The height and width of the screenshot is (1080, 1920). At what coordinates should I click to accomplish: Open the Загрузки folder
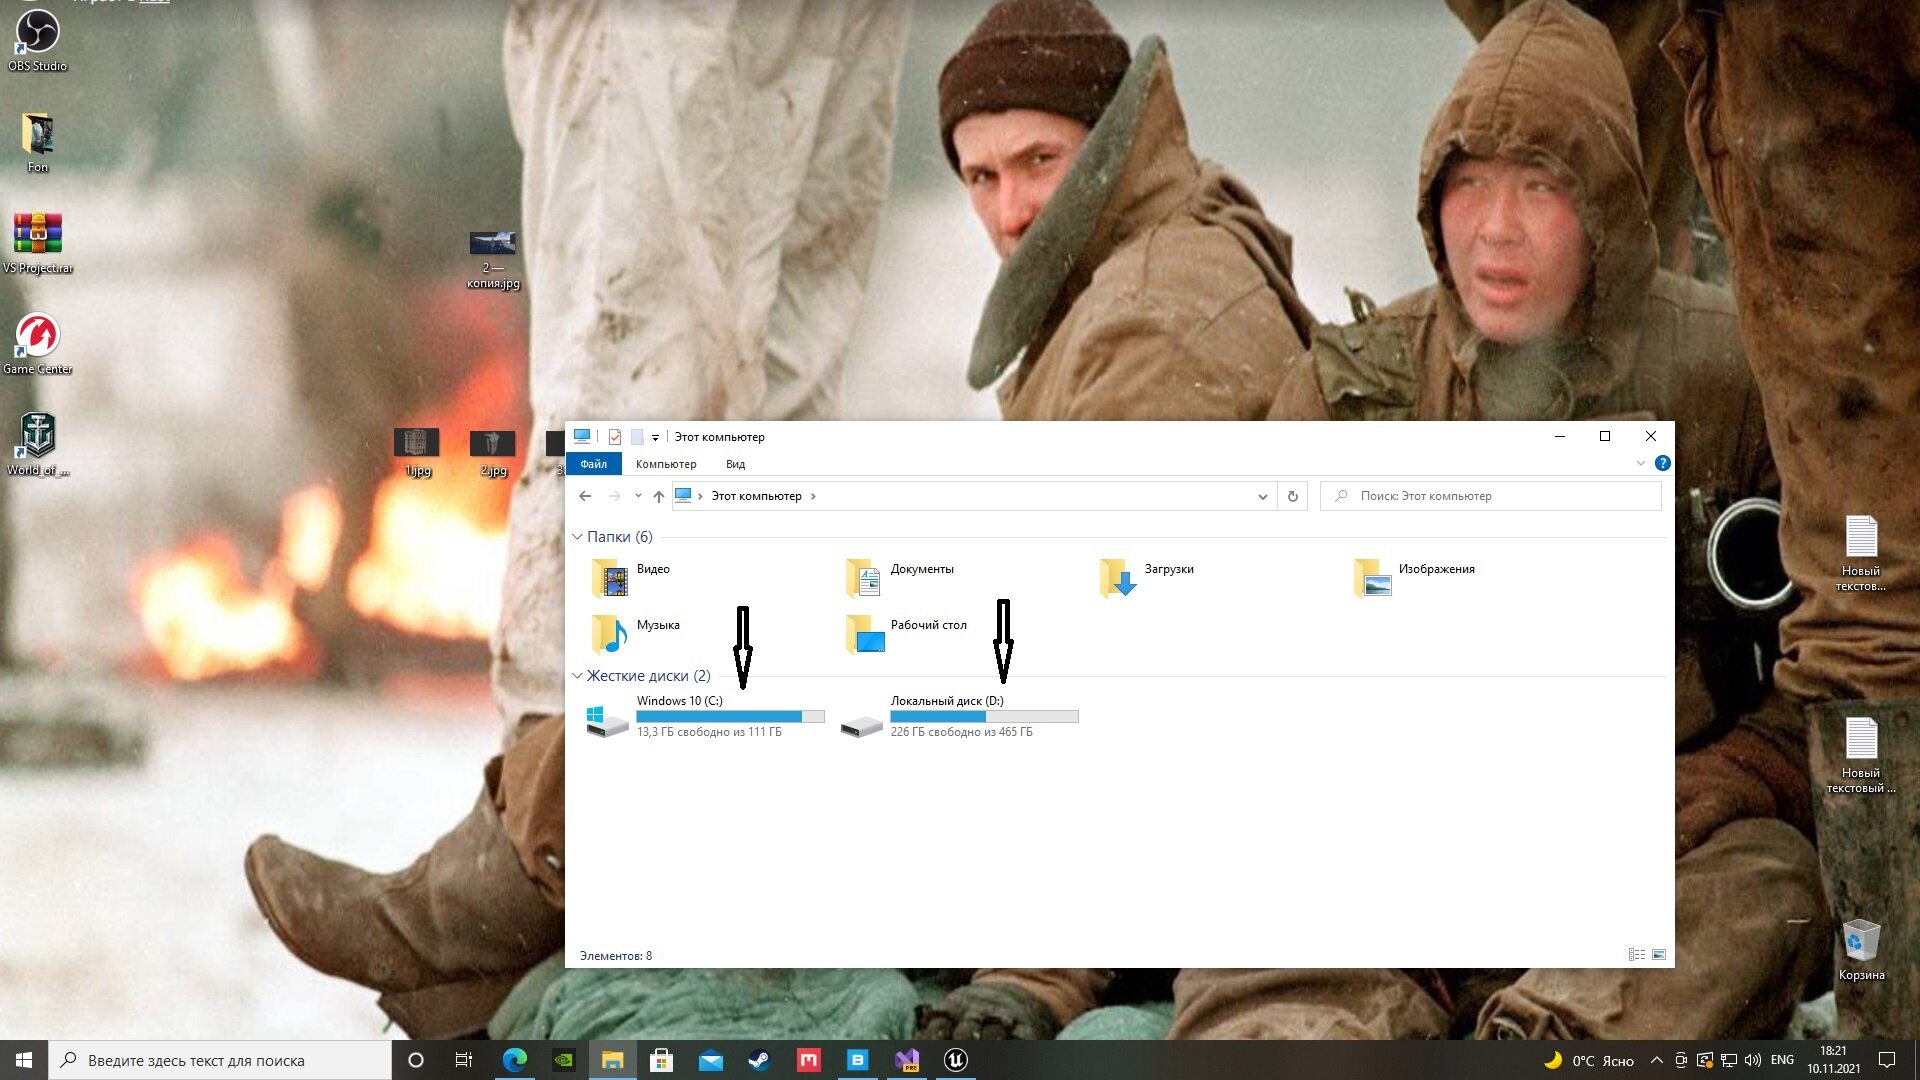[1147, 576]
